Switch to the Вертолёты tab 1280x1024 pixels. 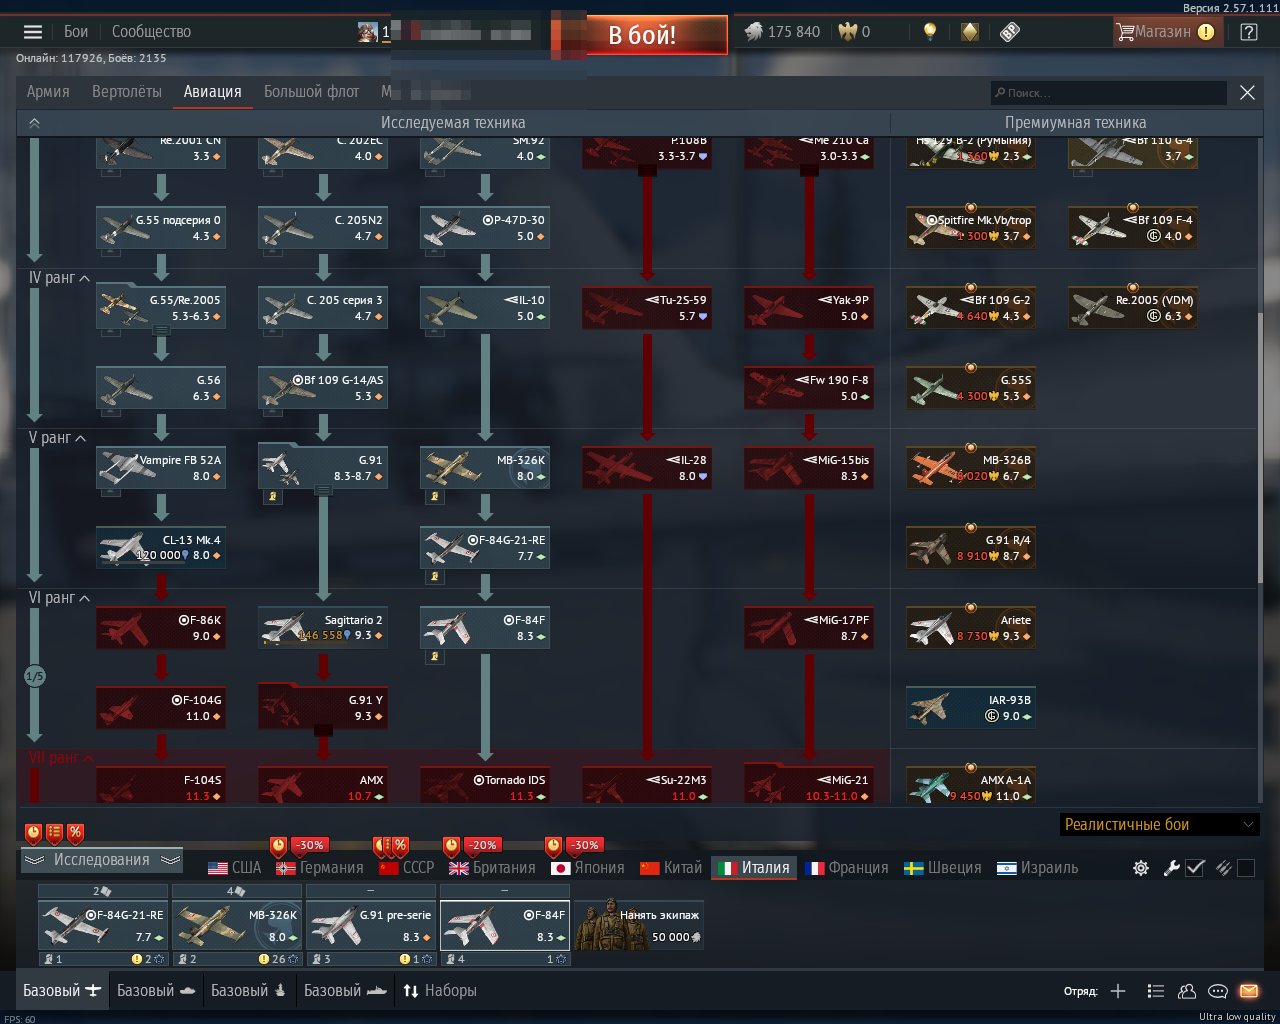[x=127, y=91]
